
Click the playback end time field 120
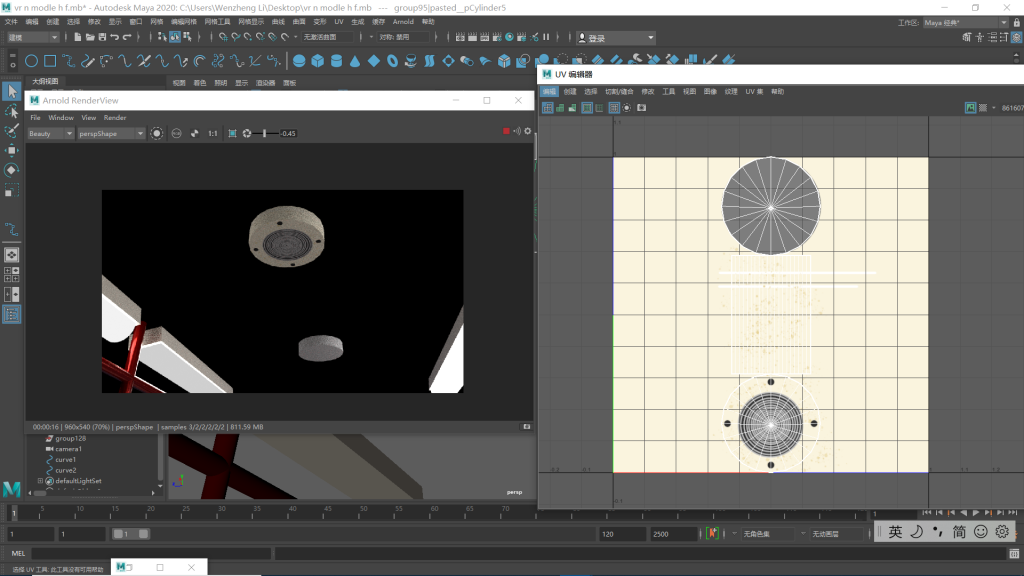[x=622, y=534]
